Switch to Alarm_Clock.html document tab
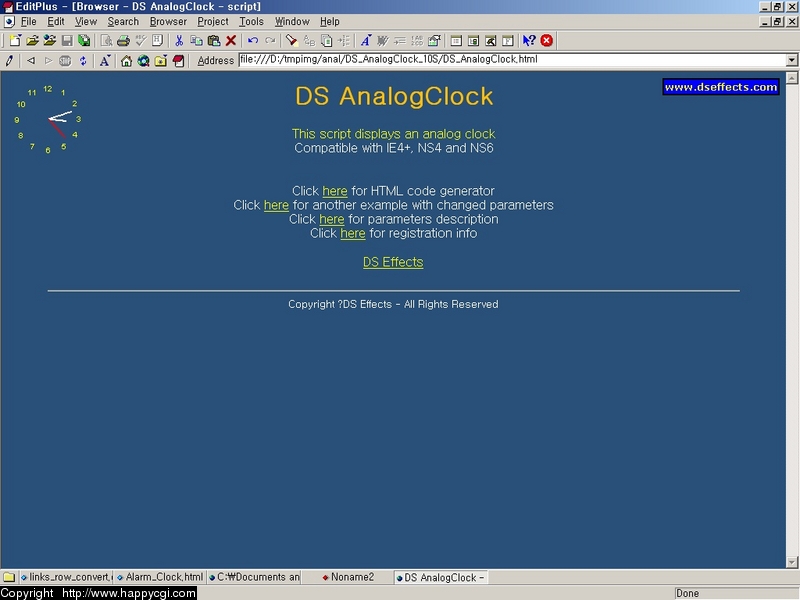The image size is (800, 600). (x=160, y=577)
